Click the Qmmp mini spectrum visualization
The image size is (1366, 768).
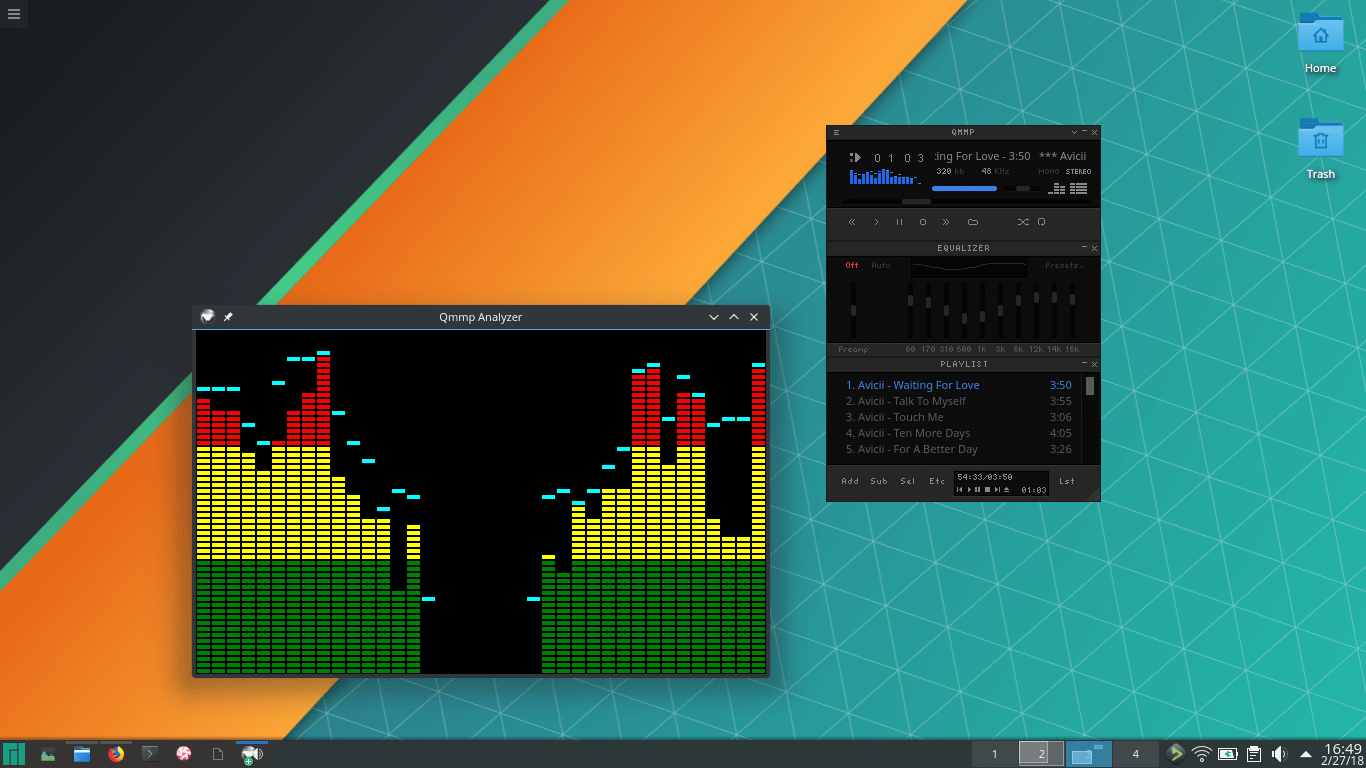coord(885,177)
